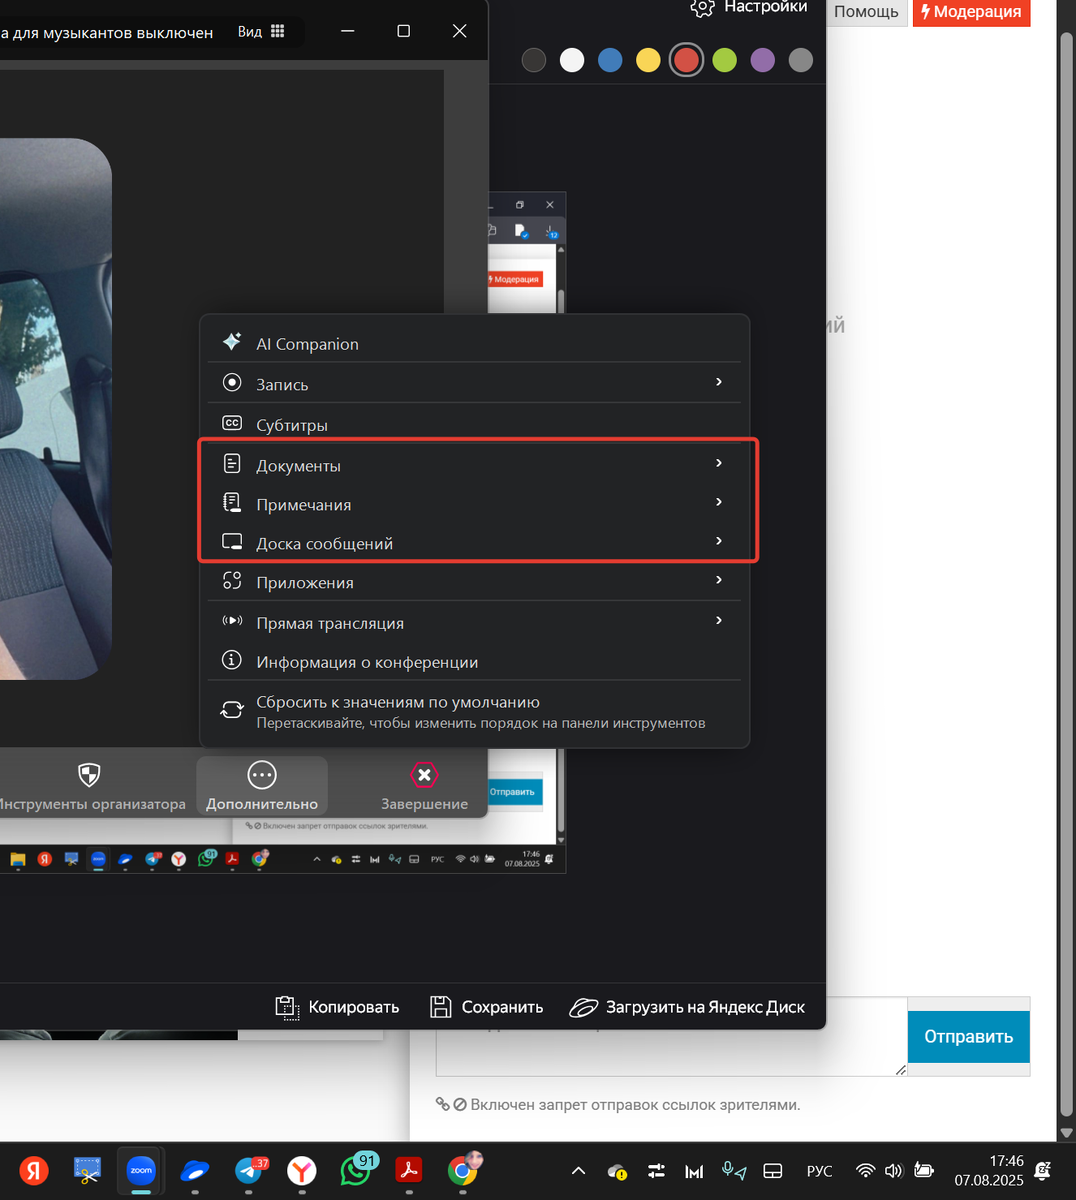Click Копировать in the screenshot editor

coord(337,1007)
